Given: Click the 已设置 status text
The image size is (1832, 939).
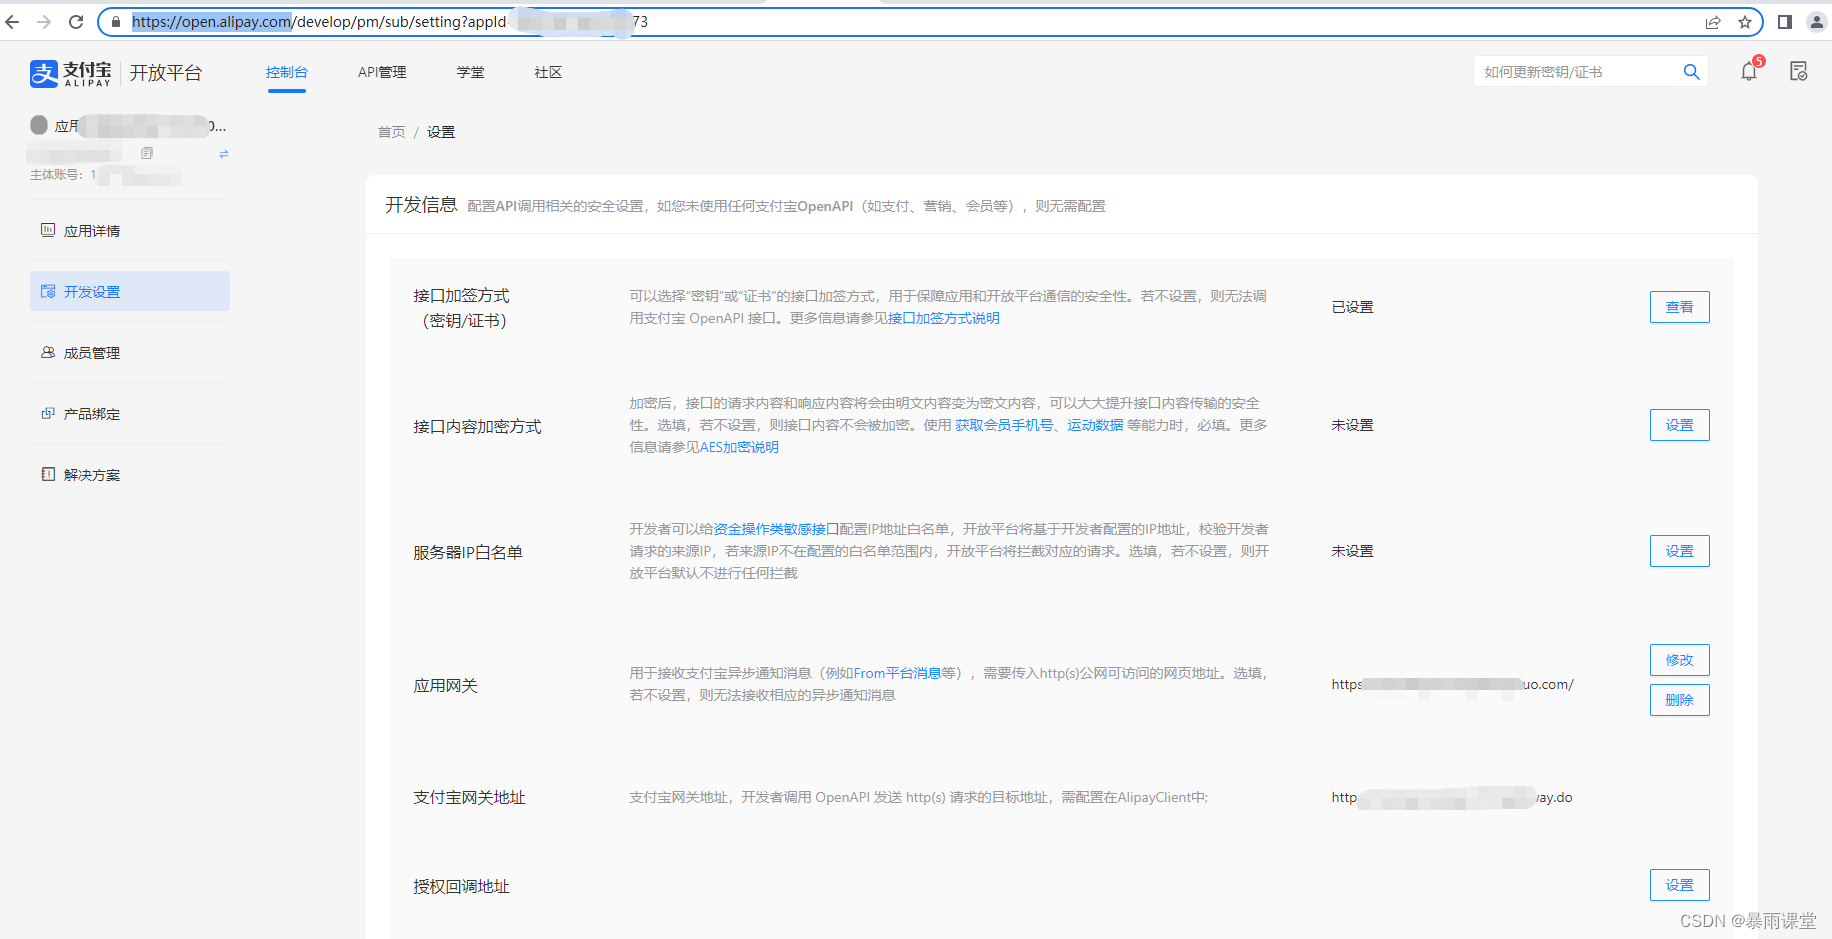Looking at the screenshot, I should click(x=1352, y=307).
